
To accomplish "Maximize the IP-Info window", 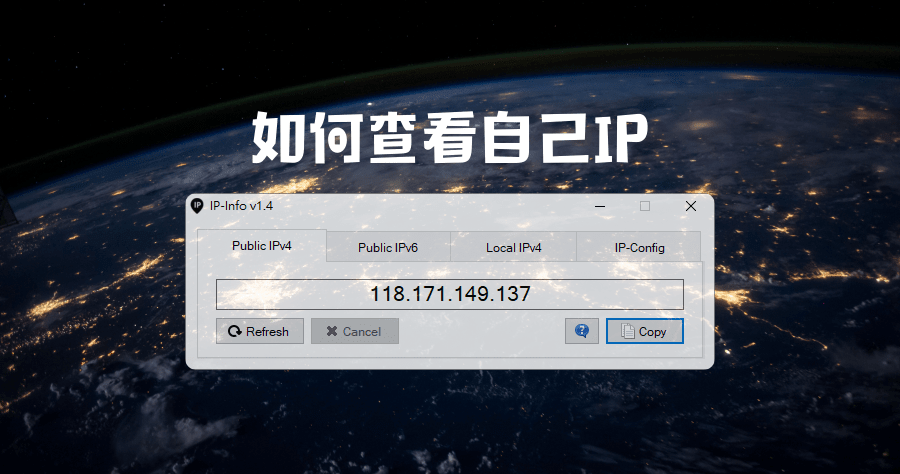I will click(x=645, y=206).
